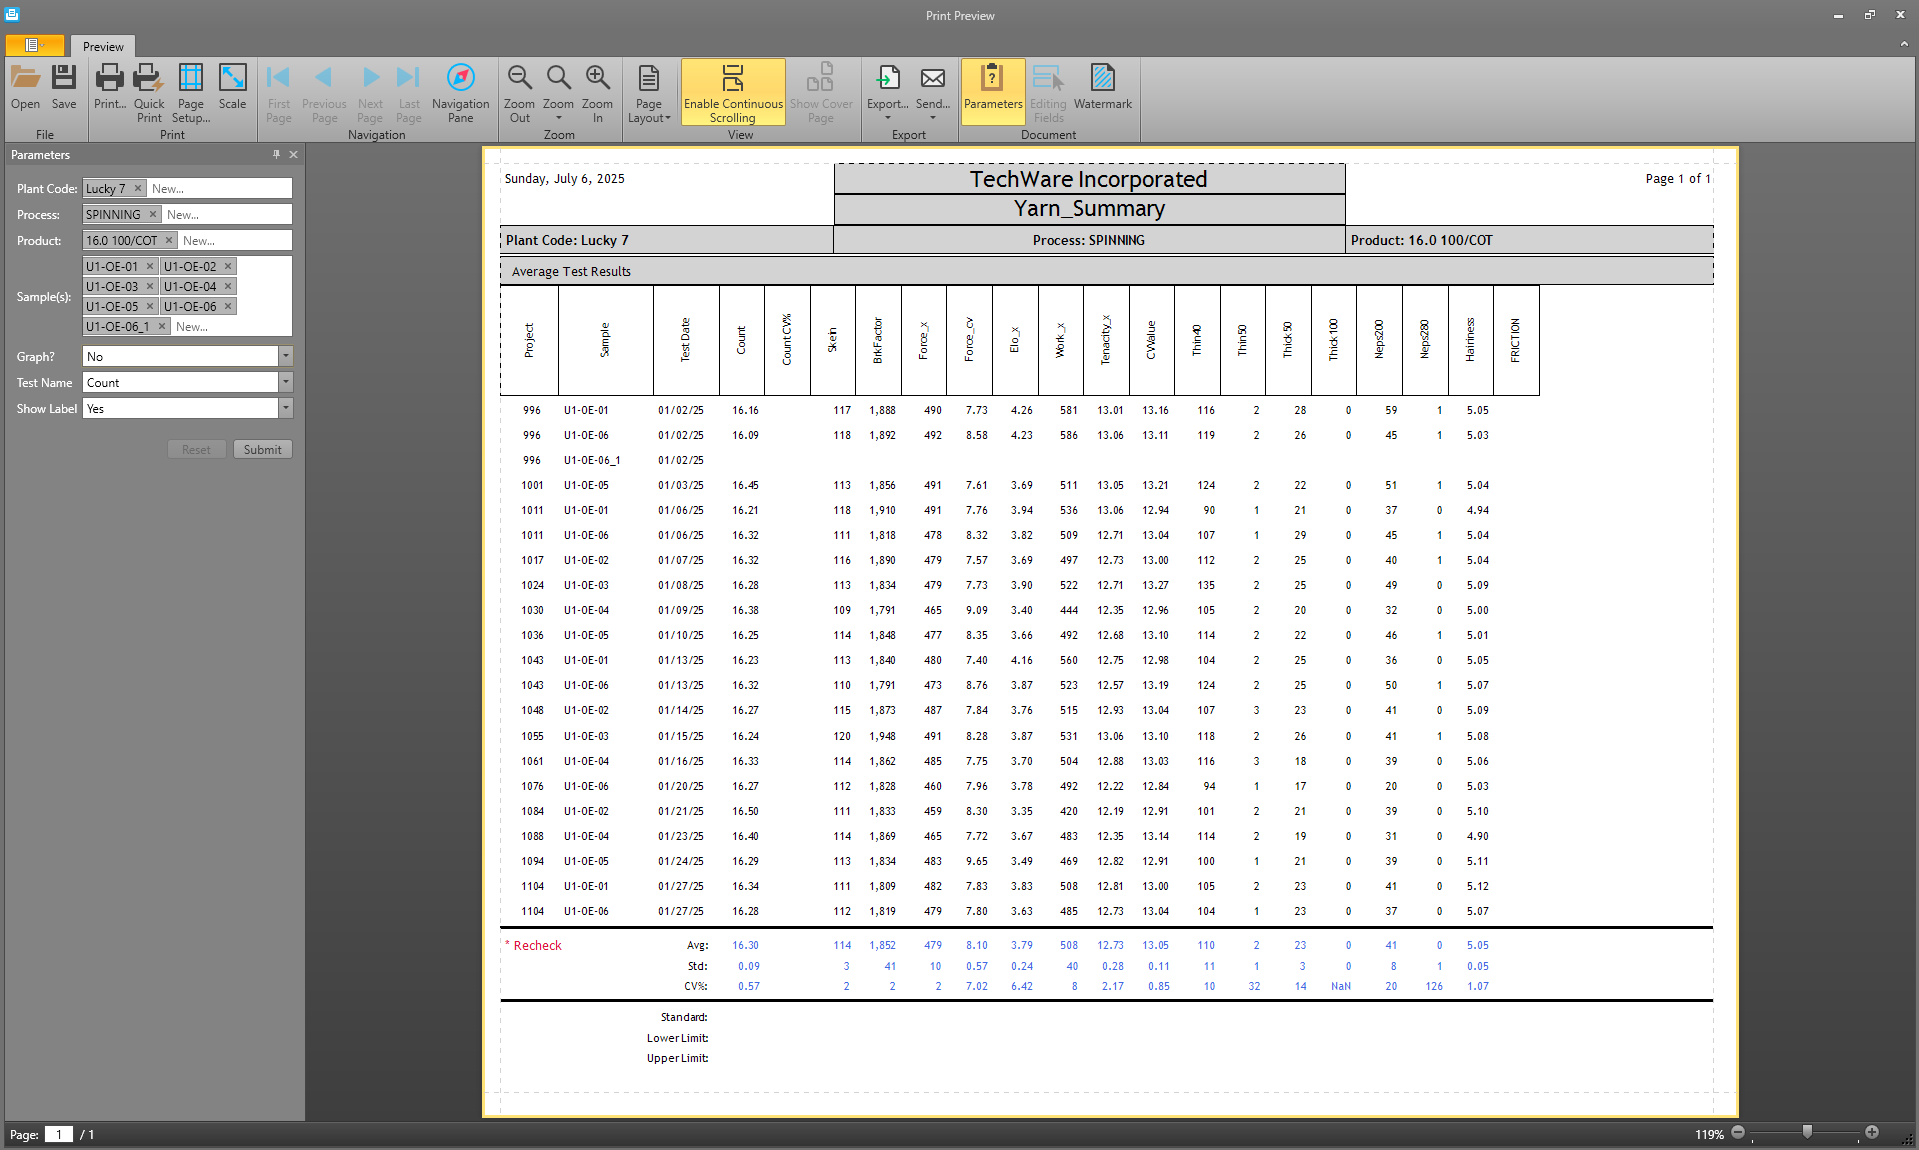This screenshot has width=1919, height=1150.
Task: Click the zoom slider handle
Action: (x=1807, y=1132)
